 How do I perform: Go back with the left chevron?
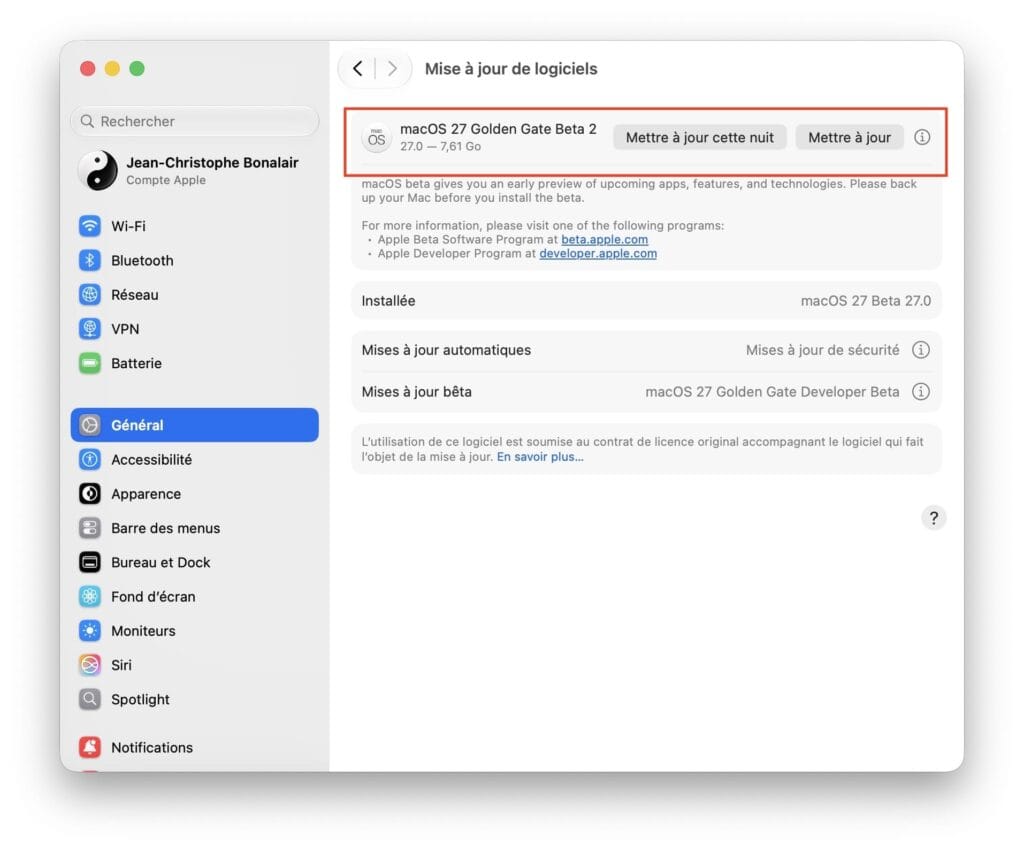tap(357, 69)
